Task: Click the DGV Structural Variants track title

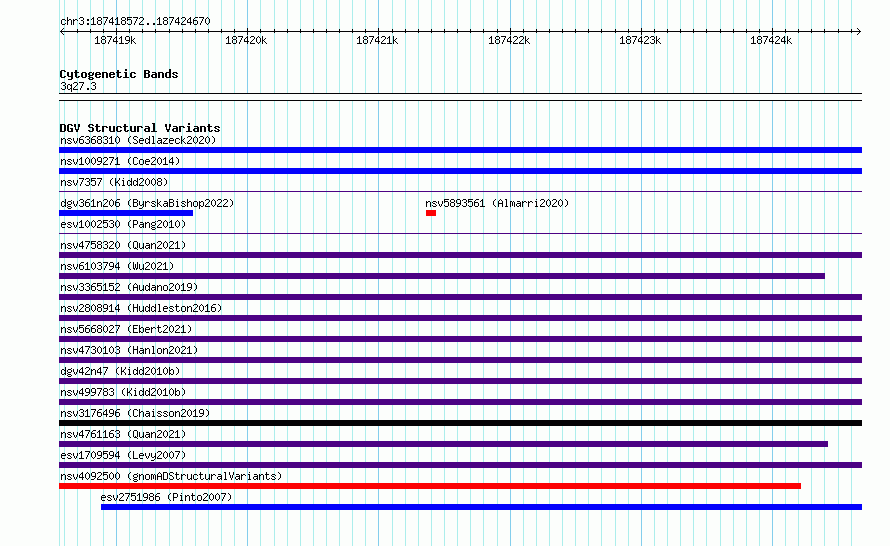Action: click(140, 128)
